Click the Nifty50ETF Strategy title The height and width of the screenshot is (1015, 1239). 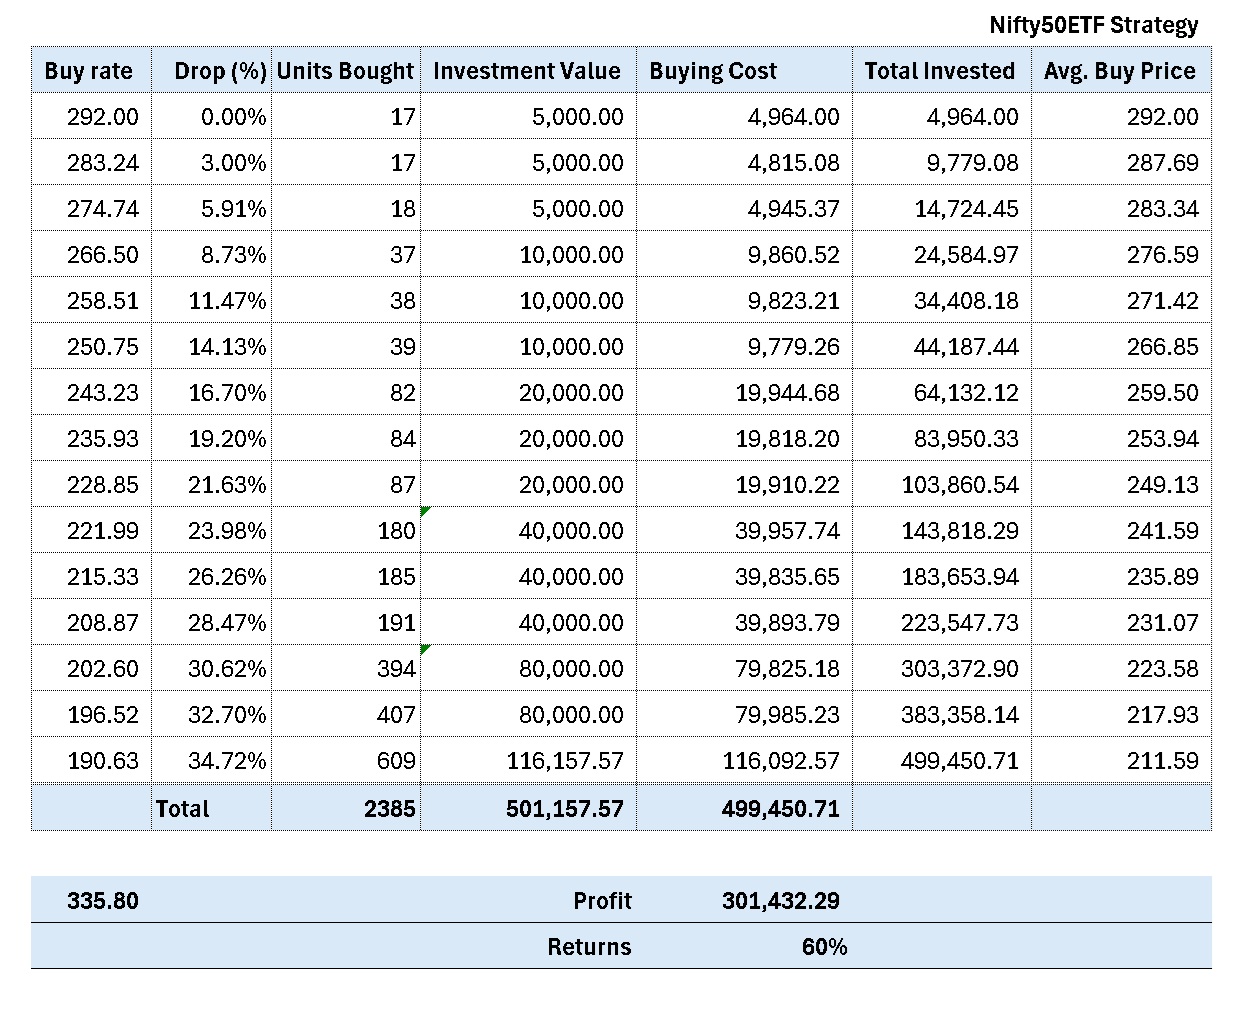coord(1093,25)
